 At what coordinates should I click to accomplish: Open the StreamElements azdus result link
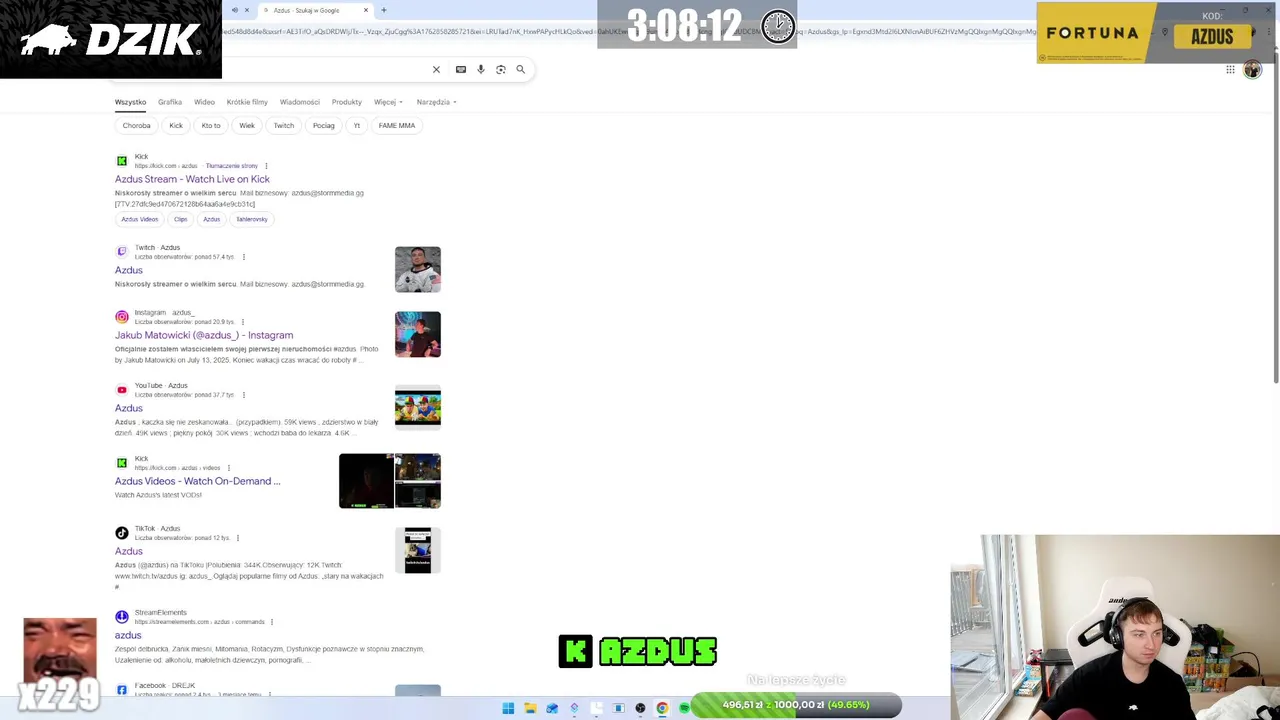point(128,635)
